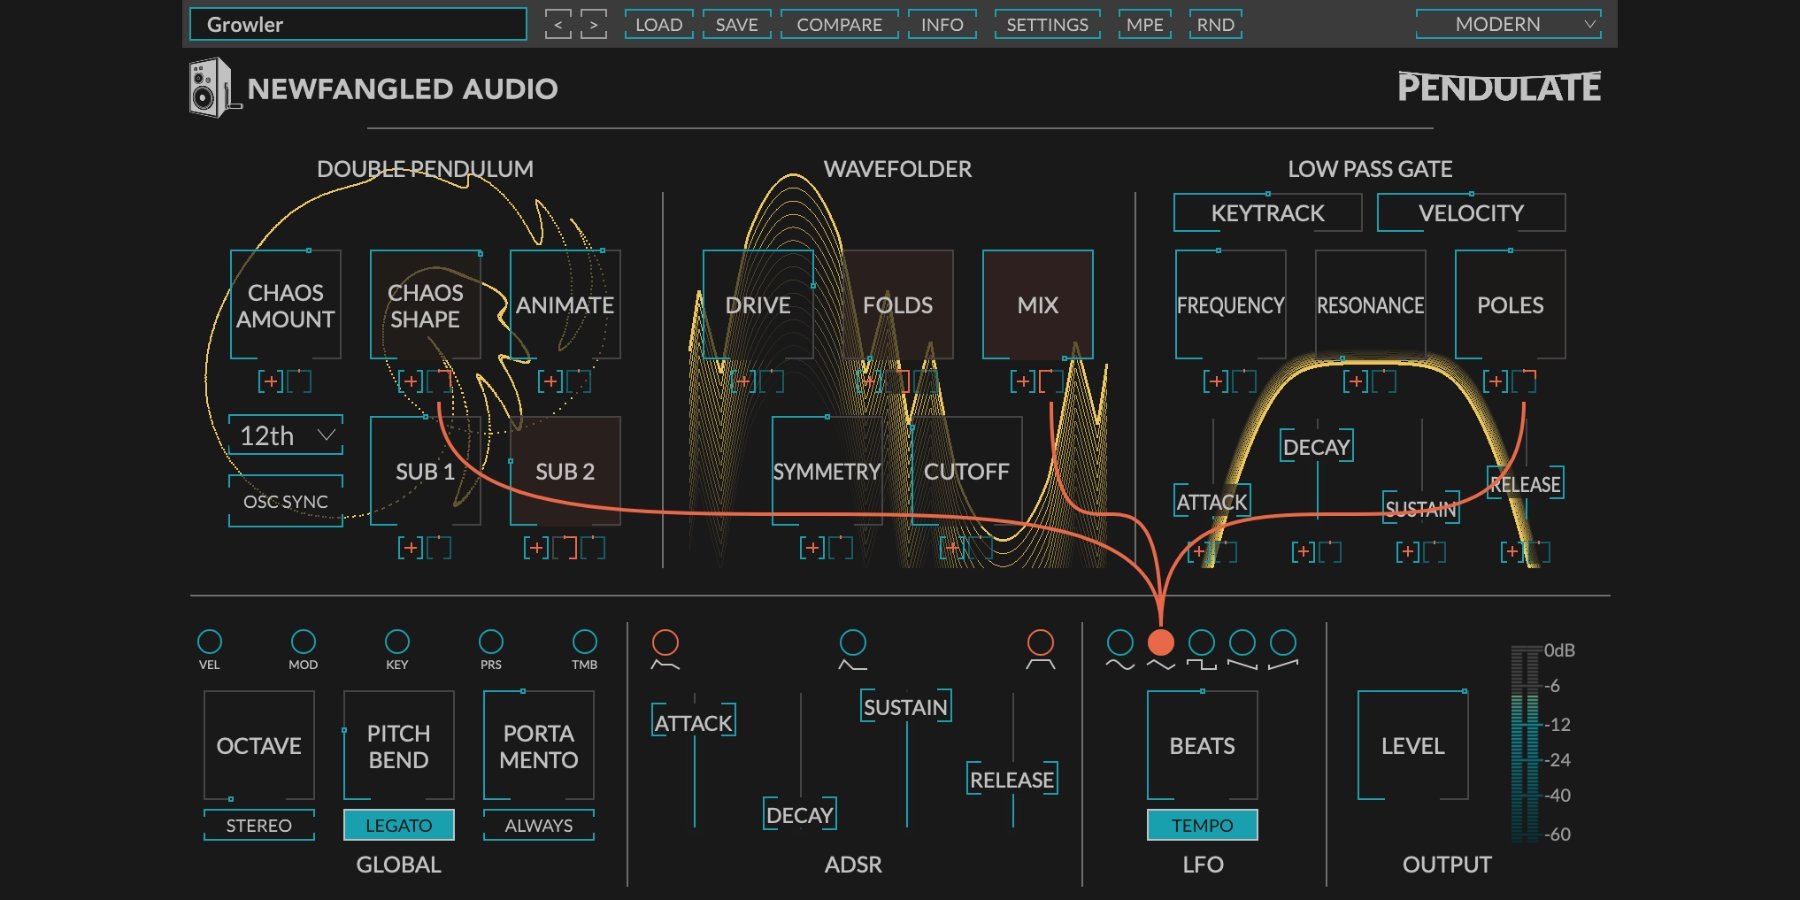Image resolution: width=1800 pixels, height=900 pixels.
Task: Select the PRS pressure modulation source
Action: click(x=491, y=641)
